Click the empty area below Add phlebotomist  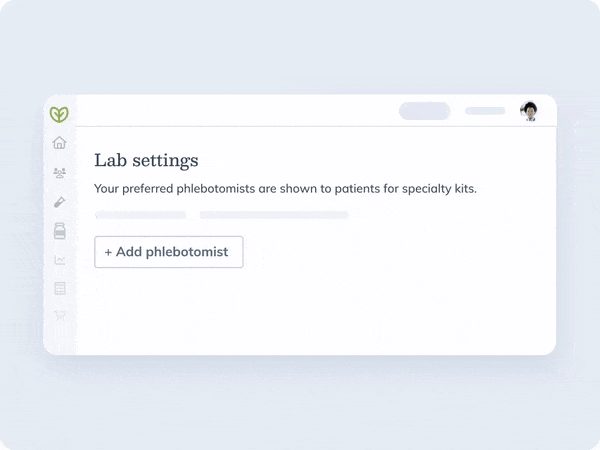point(316,310)
